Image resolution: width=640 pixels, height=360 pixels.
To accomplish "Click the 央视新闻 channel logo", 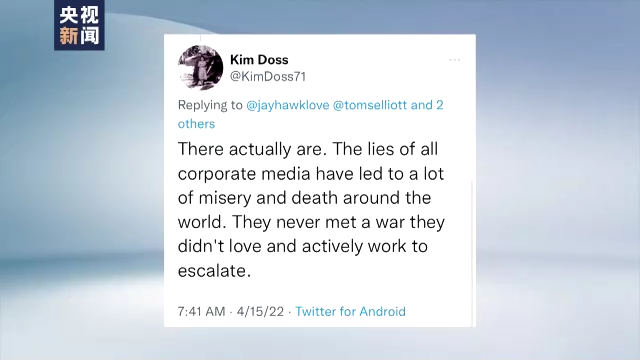I will coord(79,25).
